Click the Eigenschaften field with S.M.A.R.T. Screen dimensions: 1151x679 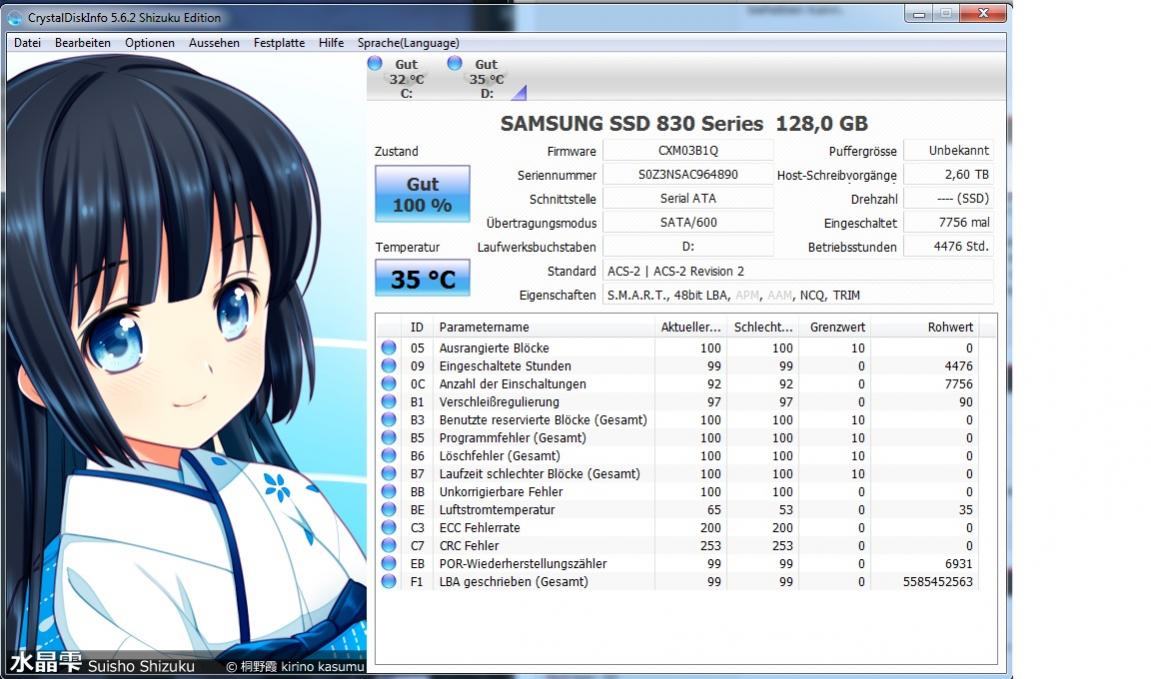[799, 295]
